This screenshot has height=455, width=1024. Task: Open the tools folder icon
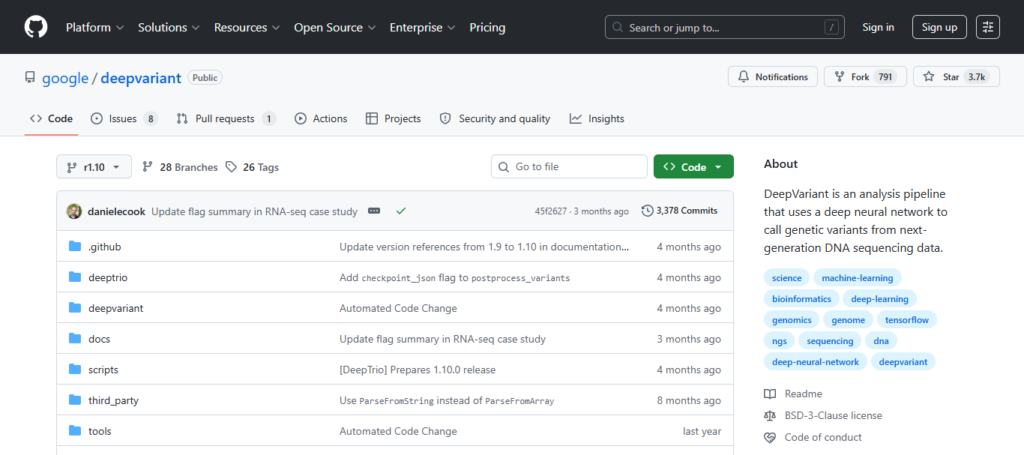tap(75, 431)
